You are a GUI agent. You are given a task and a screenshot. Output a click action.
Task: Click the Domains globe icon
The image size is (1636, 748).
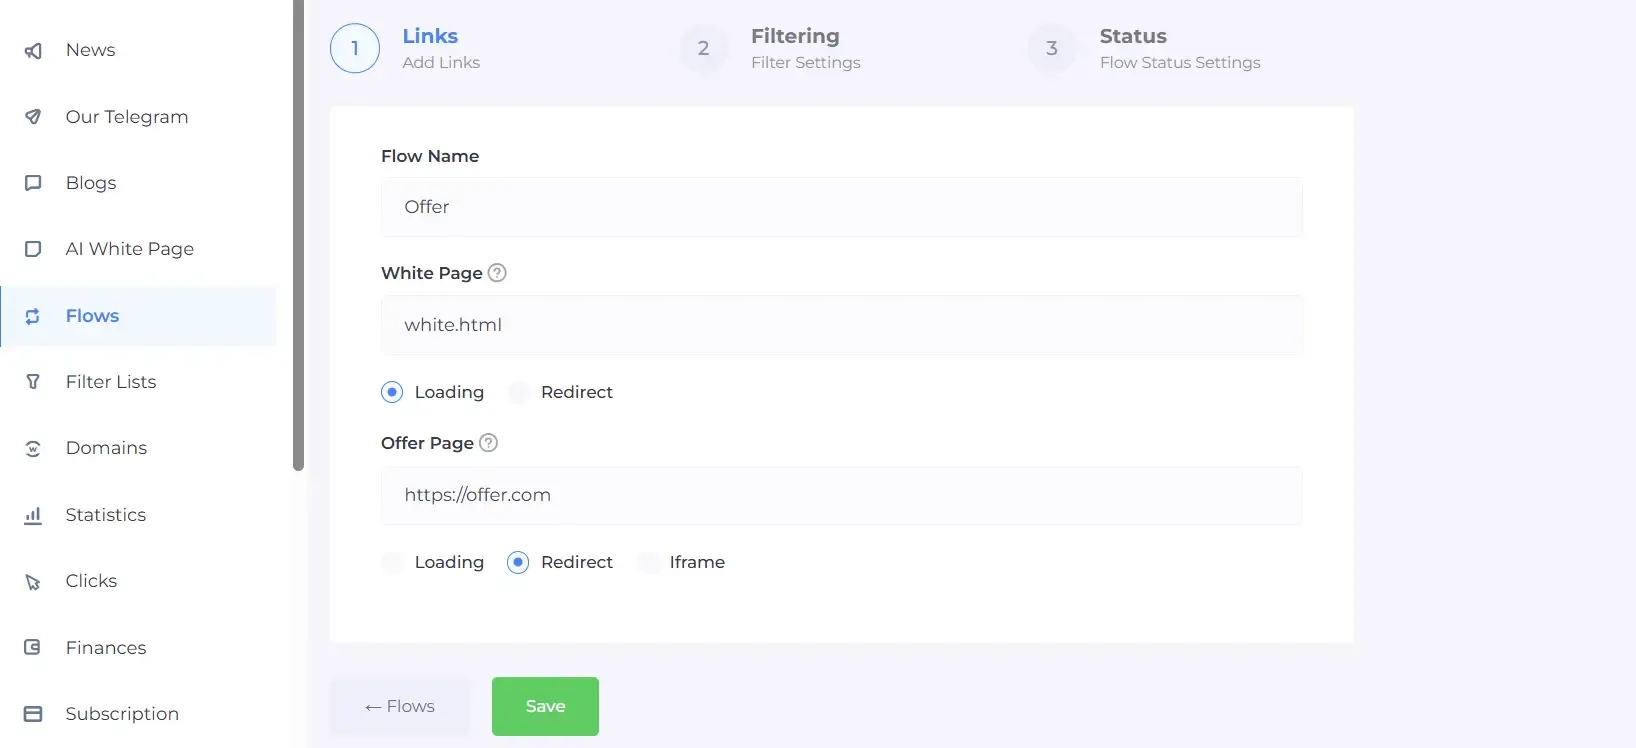click(x=33, y=449)
